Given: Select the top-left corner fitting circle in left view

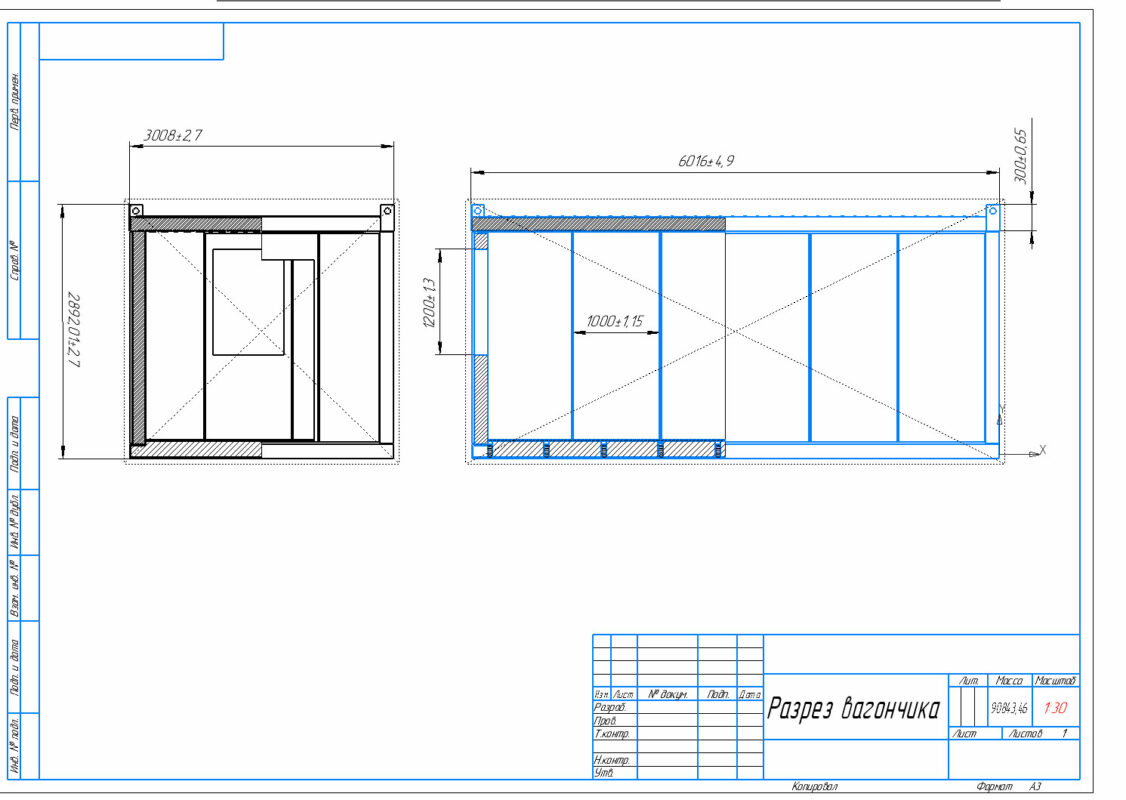Looking at the screenshot, I should [x=136, y=210].
